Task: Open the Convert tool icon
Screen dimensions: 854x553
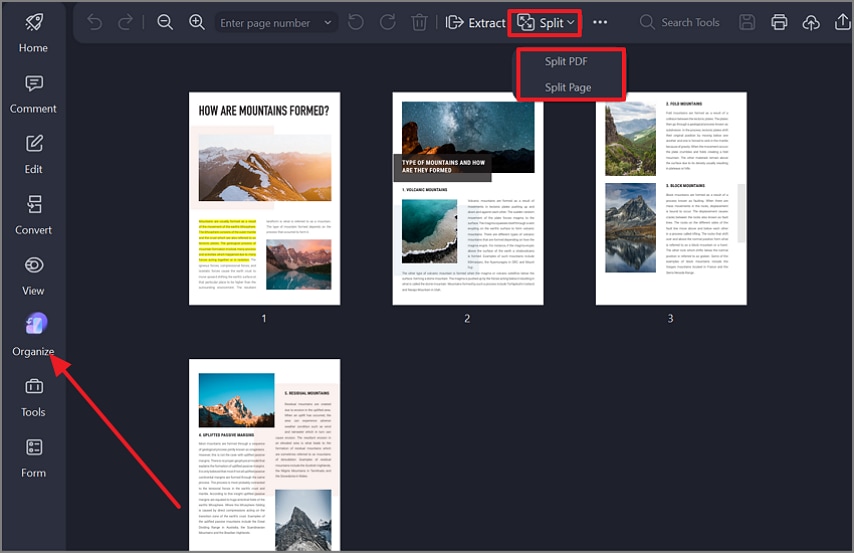Action: 34,204
